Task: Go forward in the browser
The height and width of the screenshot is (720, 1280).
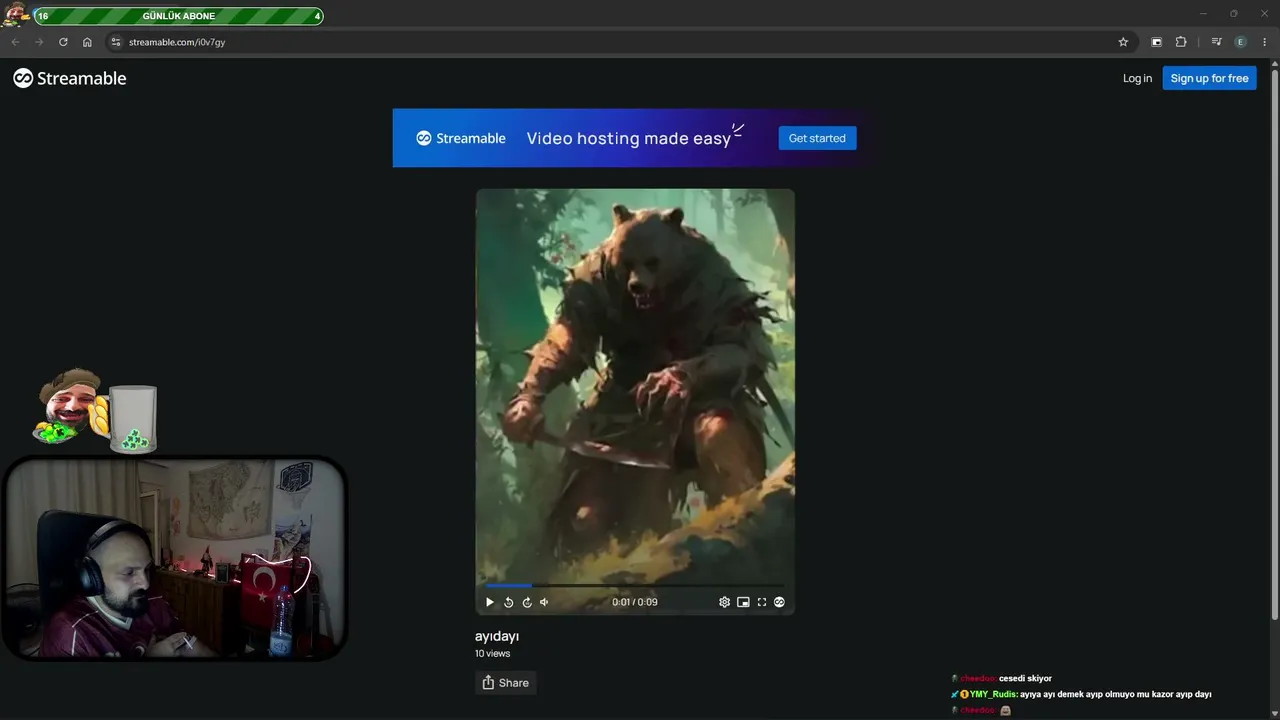Action: click(39, 42)
